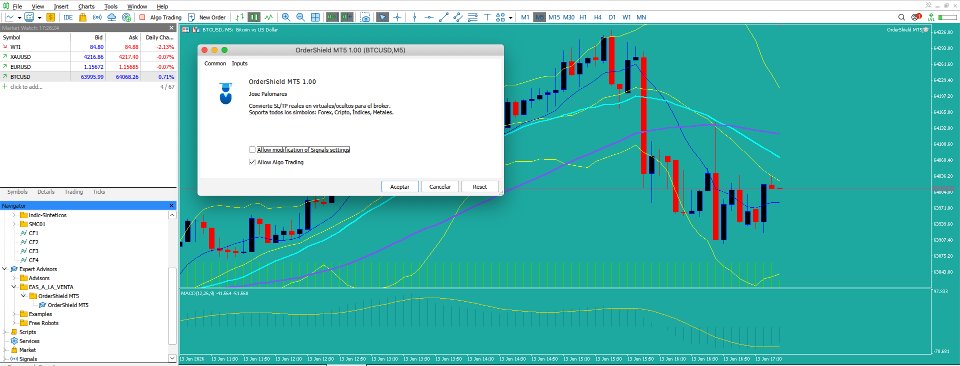Image resolution: width=960 pixels, height=366 pixels.
Task: Click the Signals radio-wave toolbar icon
Action: point(97,17)
